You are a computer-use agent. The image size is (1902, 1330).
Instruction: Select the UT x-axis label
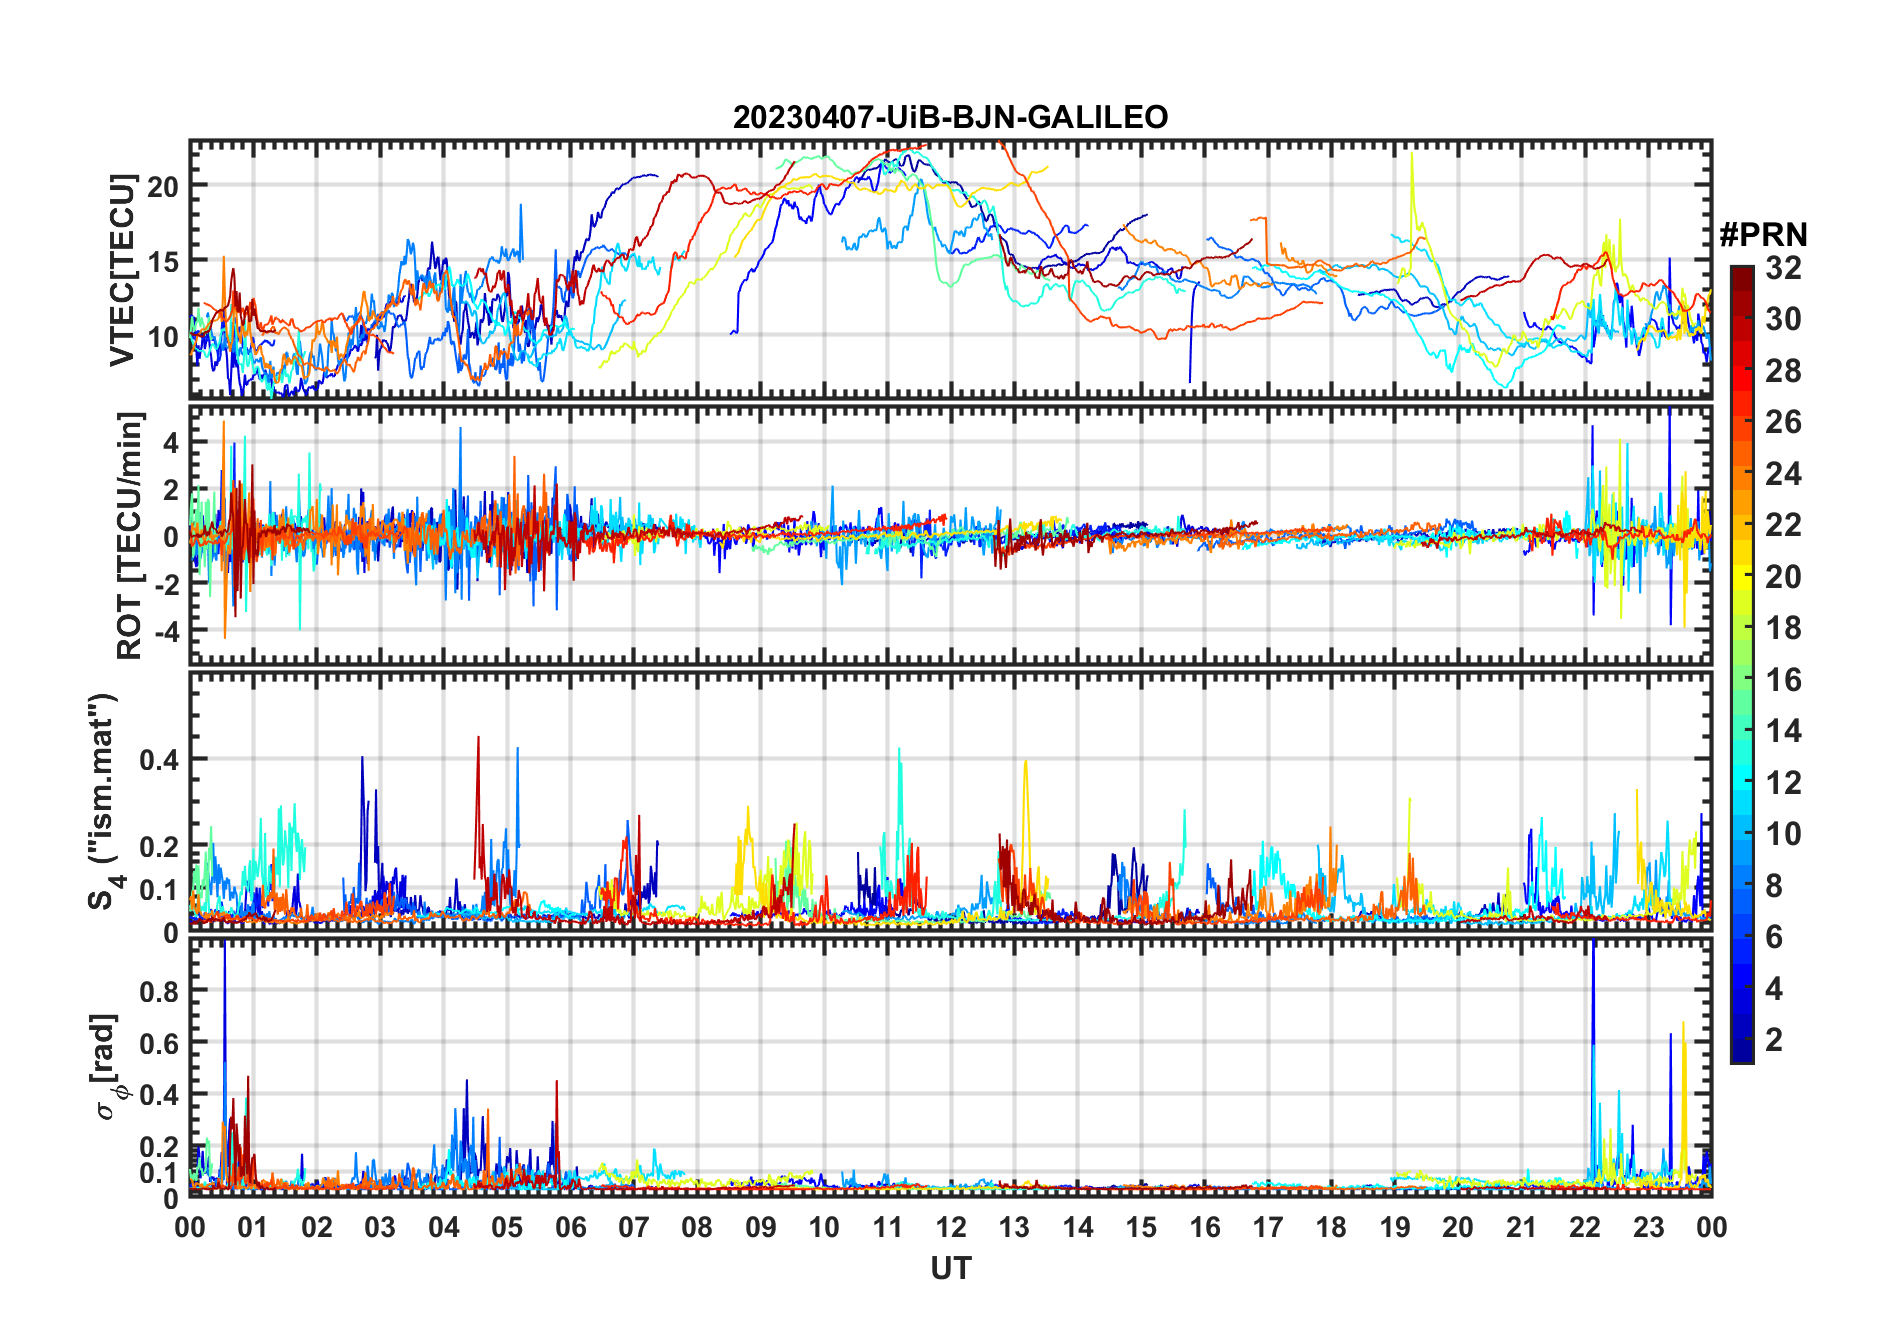pos(950,1268)
